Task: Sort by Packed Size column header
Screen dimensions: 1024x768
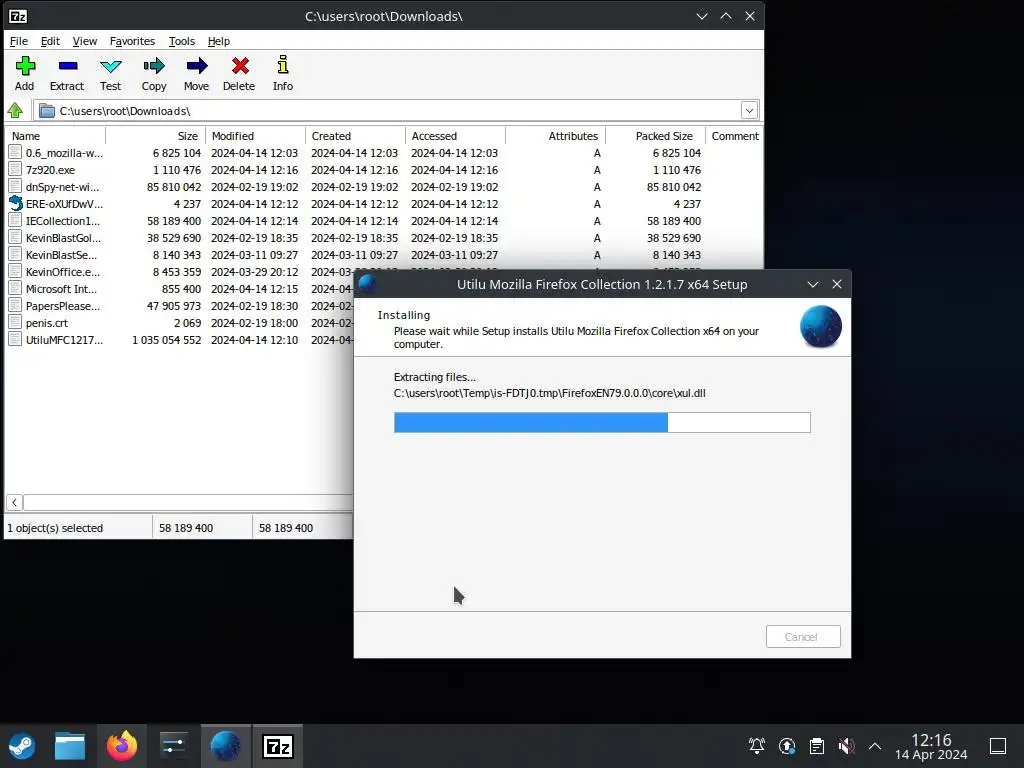Action: (x=656, y=136)
